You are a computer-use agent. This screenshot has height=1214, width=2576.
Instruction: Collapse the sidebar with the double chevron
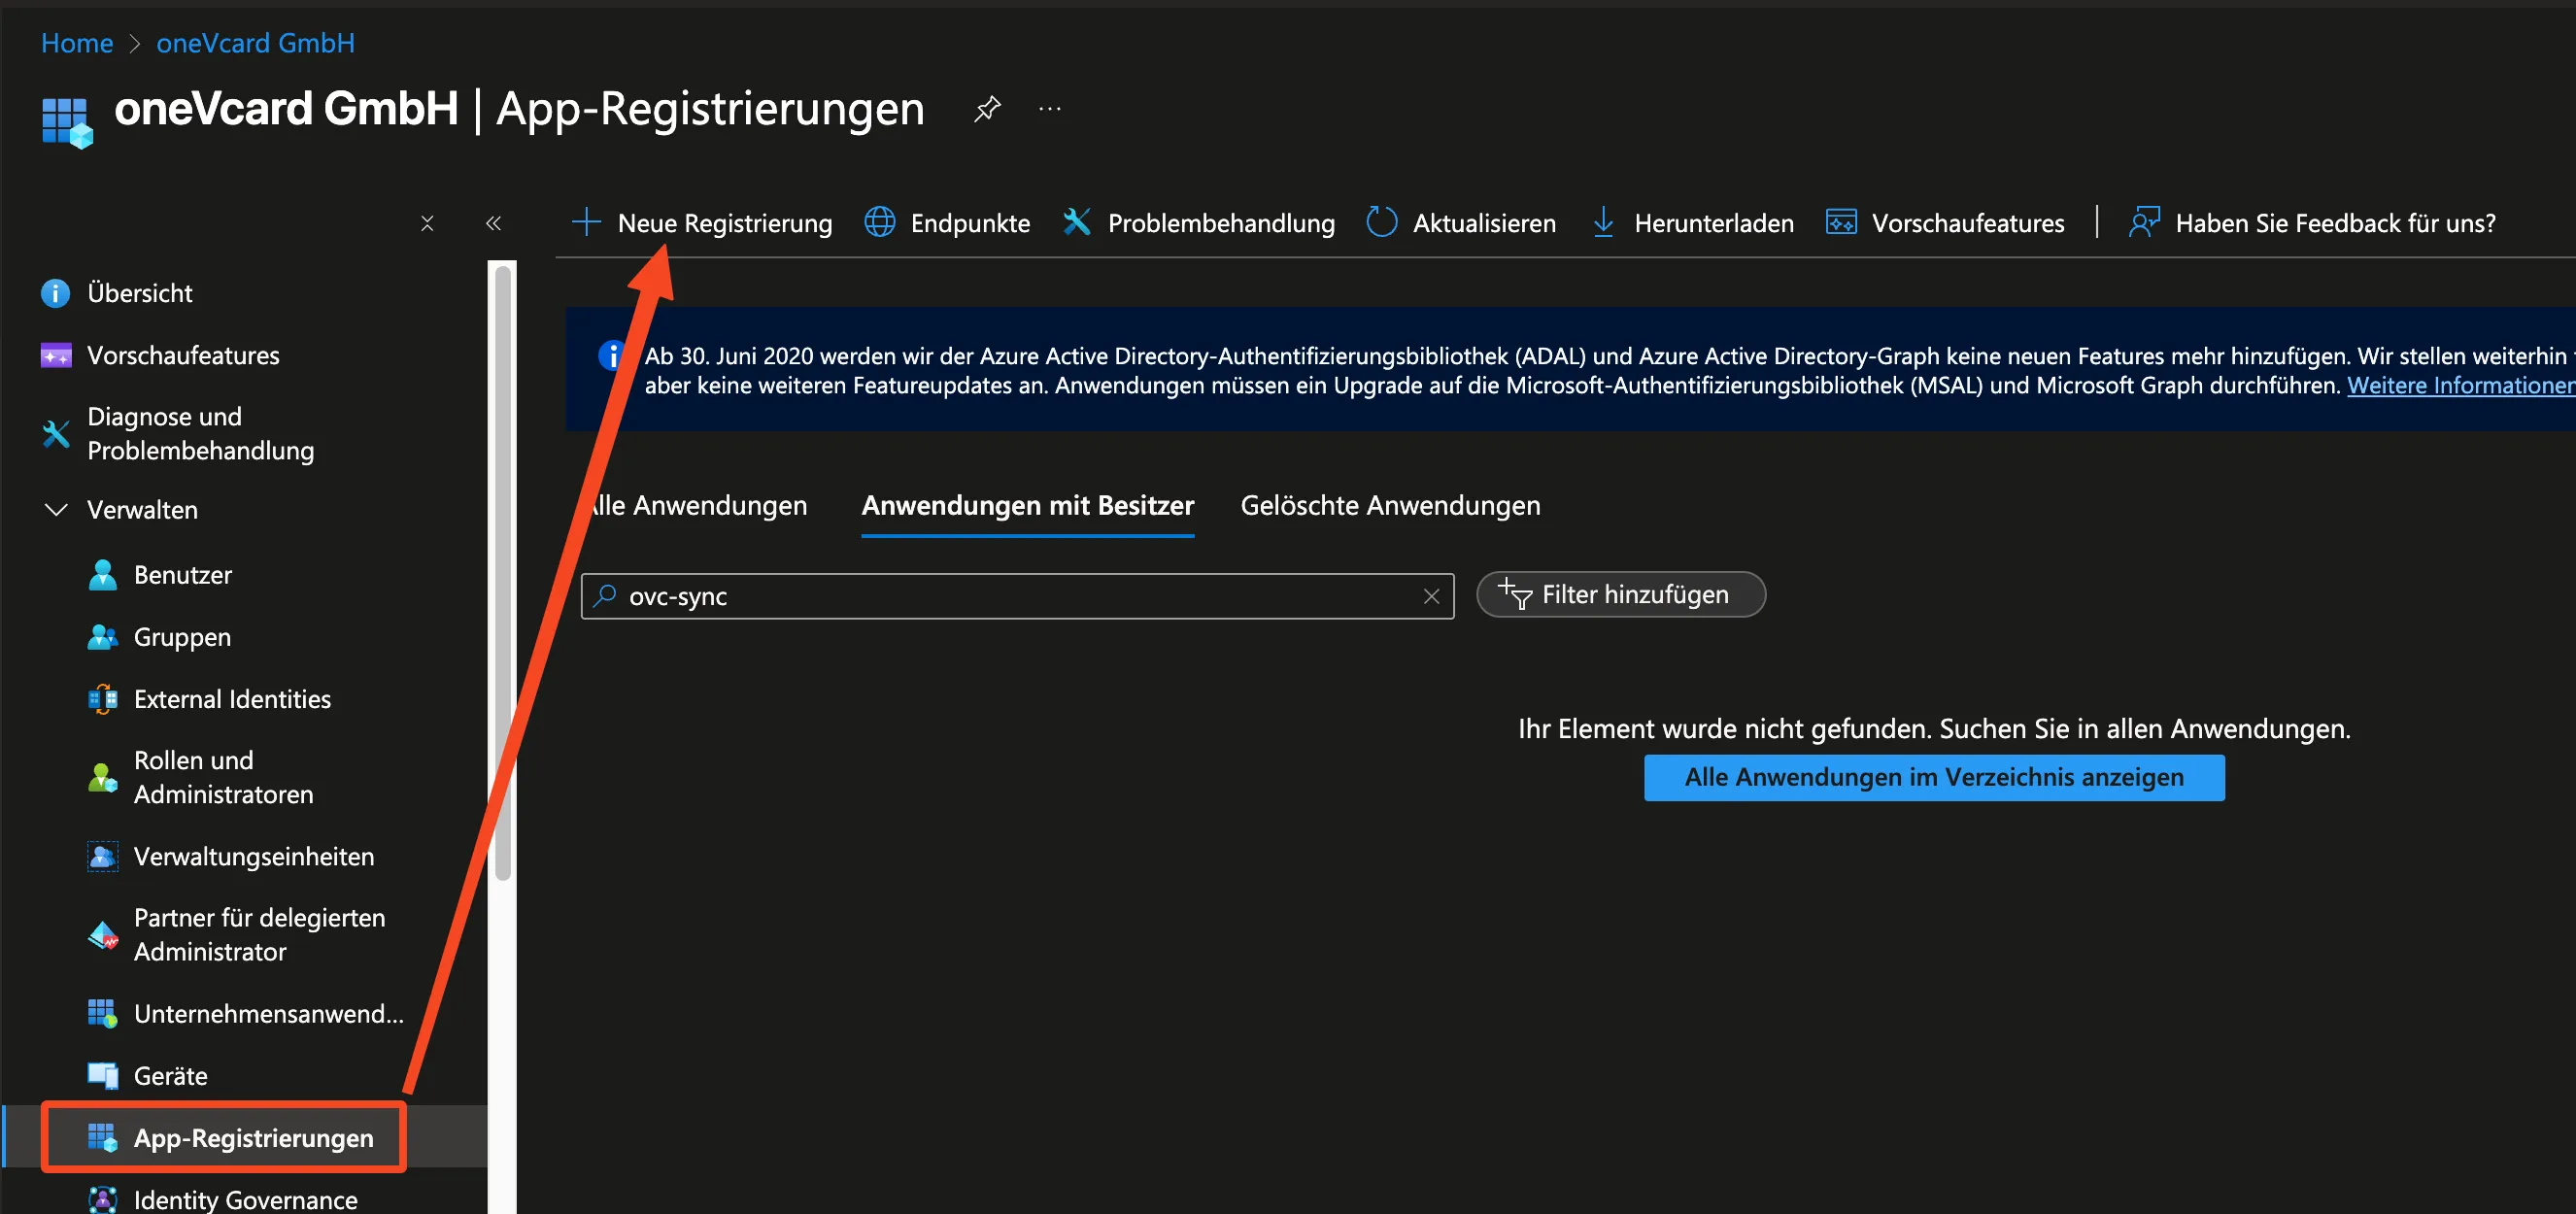click(494, 223)
